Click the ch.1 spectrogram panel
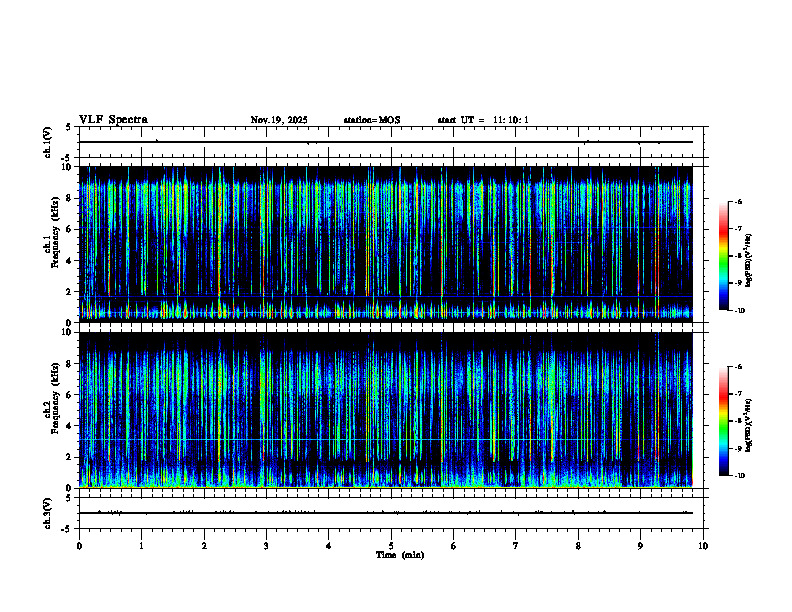This screenshot has width=792, height=612. [x=386, y=244]
